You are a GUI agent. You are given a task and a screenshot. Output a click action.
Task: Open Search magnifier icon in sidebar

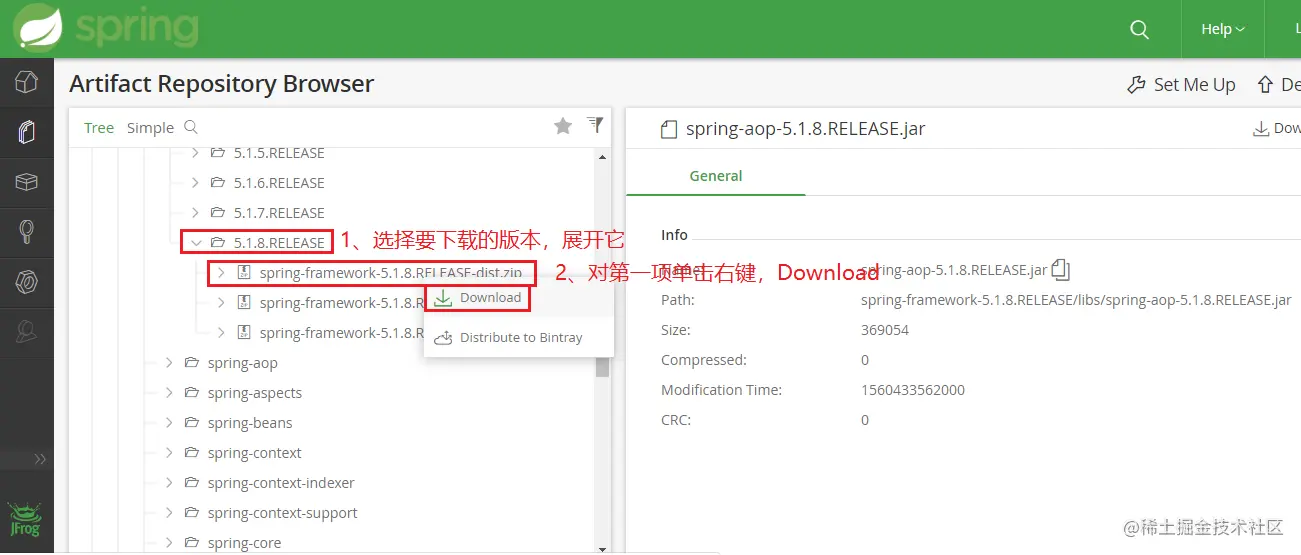(x=27, y=234)
